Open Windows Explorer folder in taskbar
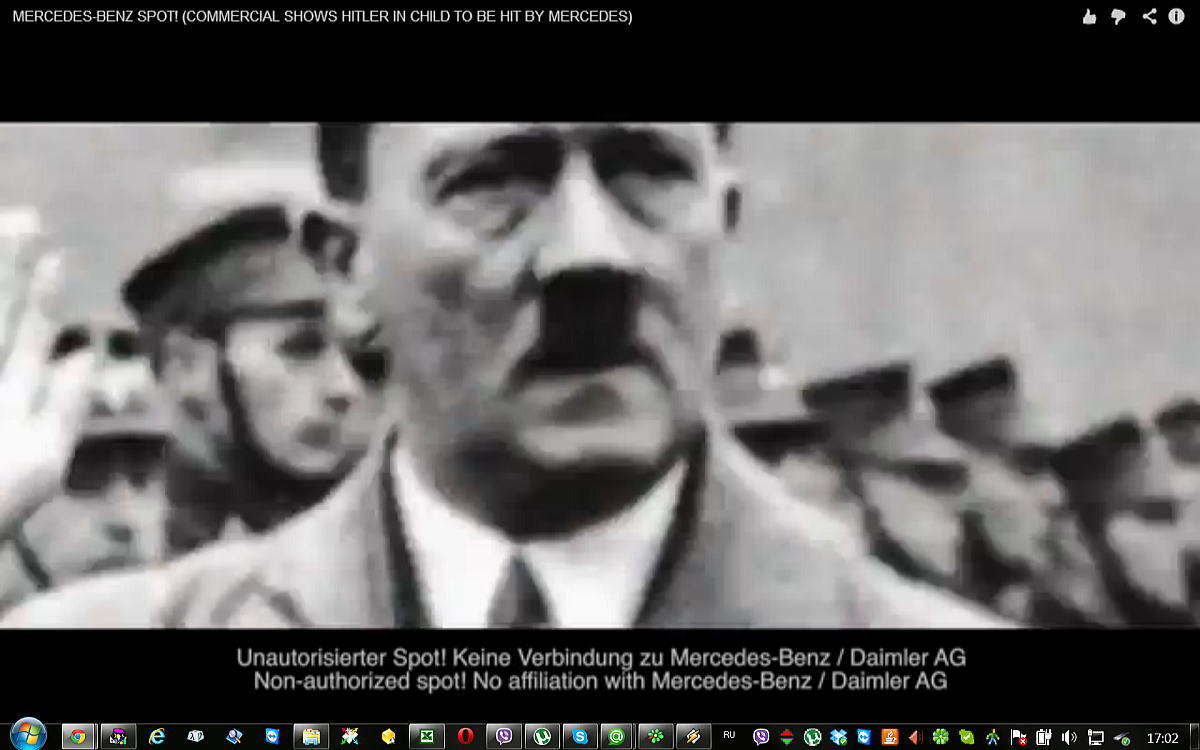The width and height of the screenshot is (1200, 750). 311,737
